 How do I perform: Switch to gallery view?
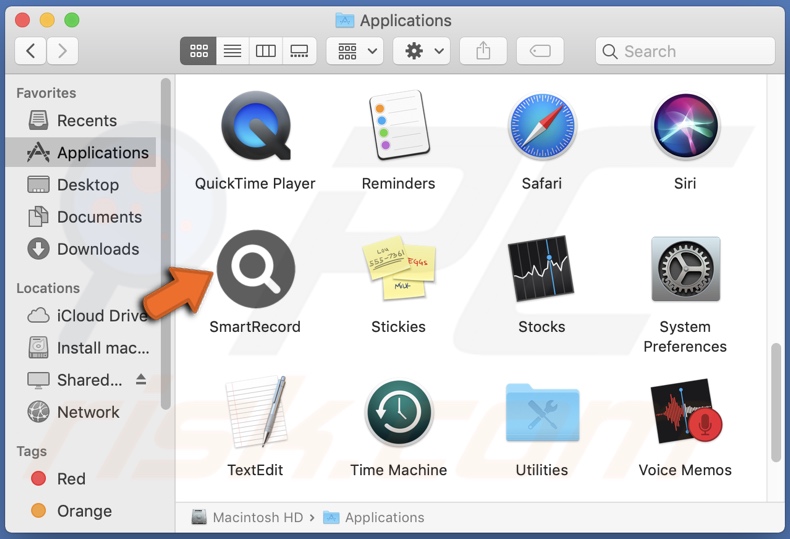click(299, 51)
